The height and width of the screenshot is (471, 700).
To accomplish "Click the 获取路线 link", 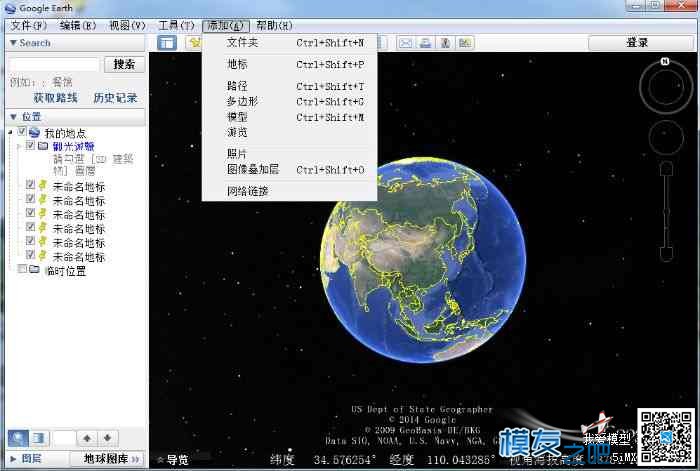I will [x=55, y=98].
